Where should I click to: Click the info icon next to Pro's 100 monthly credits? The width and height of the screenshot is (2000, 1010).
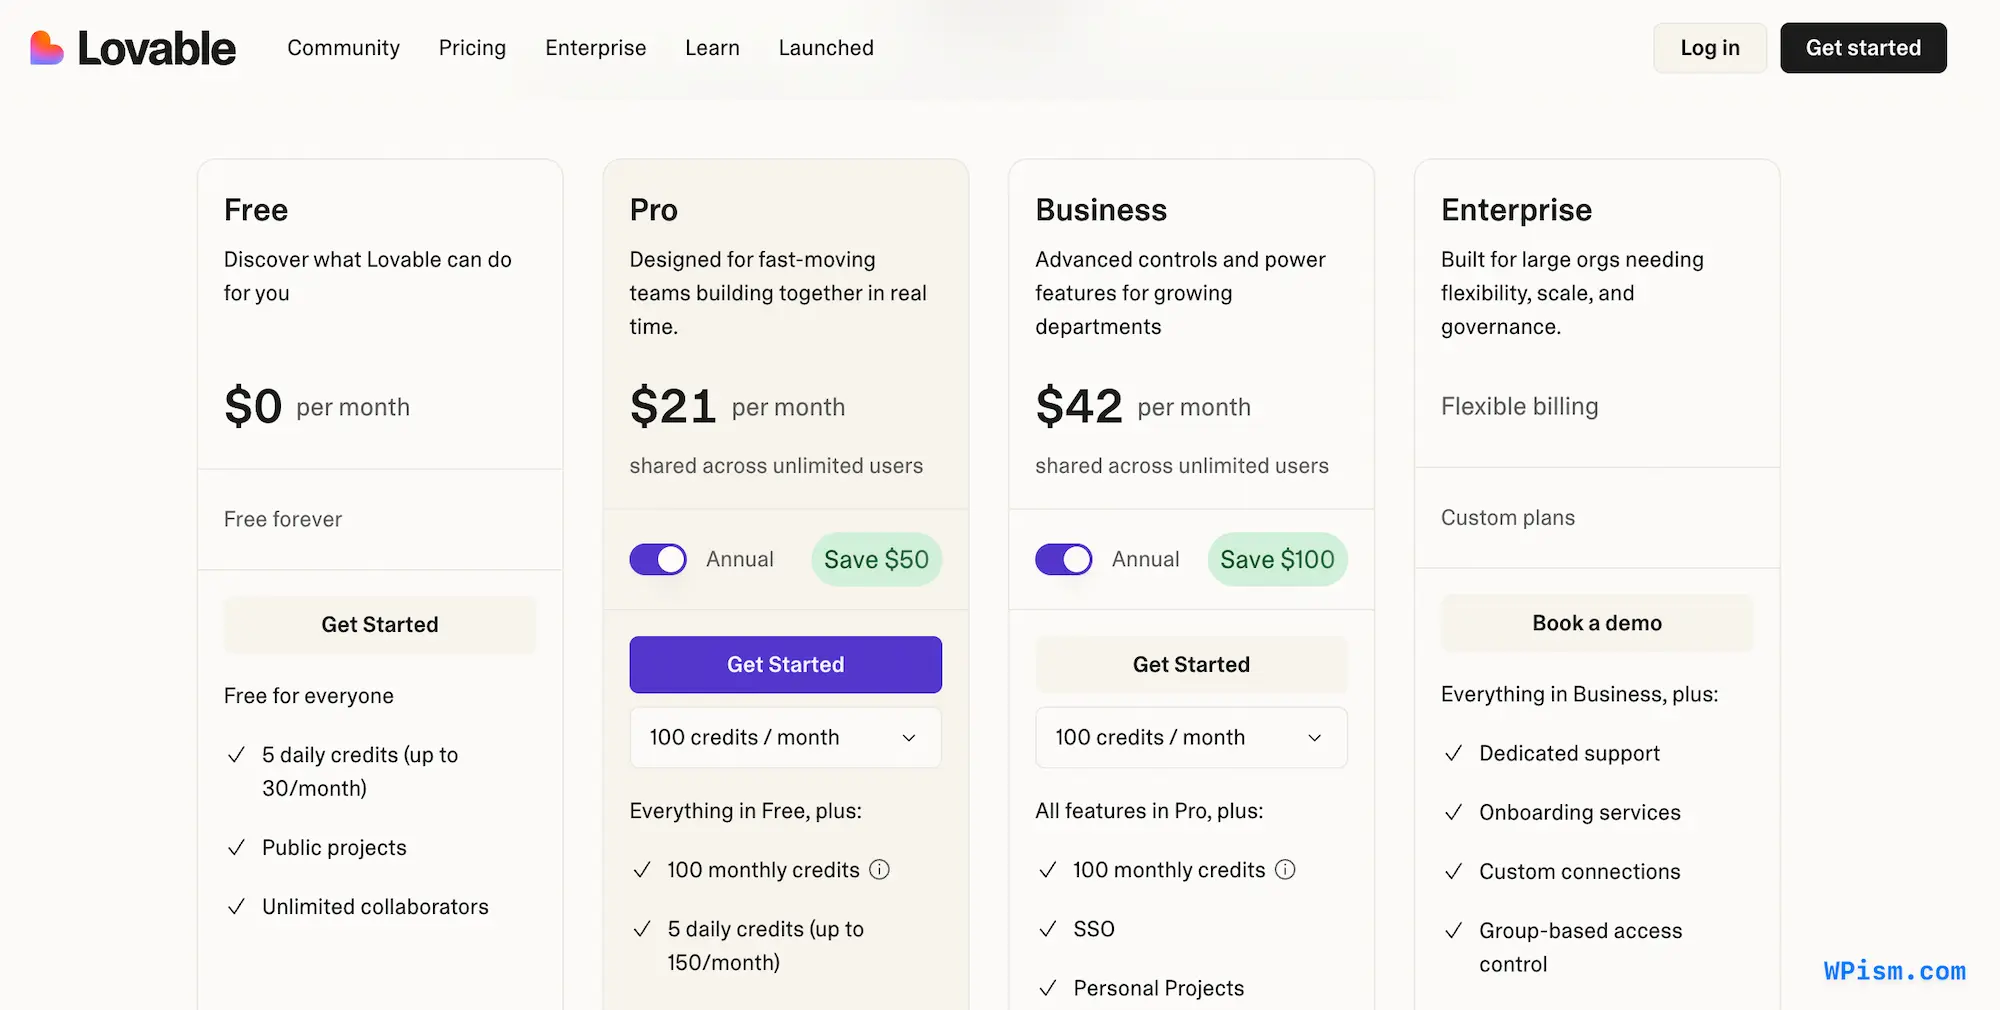[879, 869]
